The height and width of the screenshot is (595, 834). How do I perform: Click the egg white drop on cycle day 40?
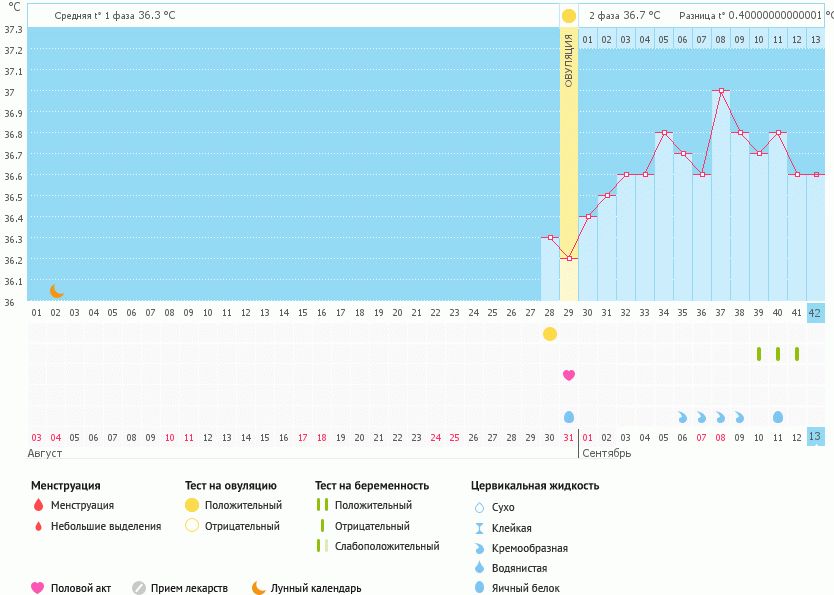tap(778, 417)
